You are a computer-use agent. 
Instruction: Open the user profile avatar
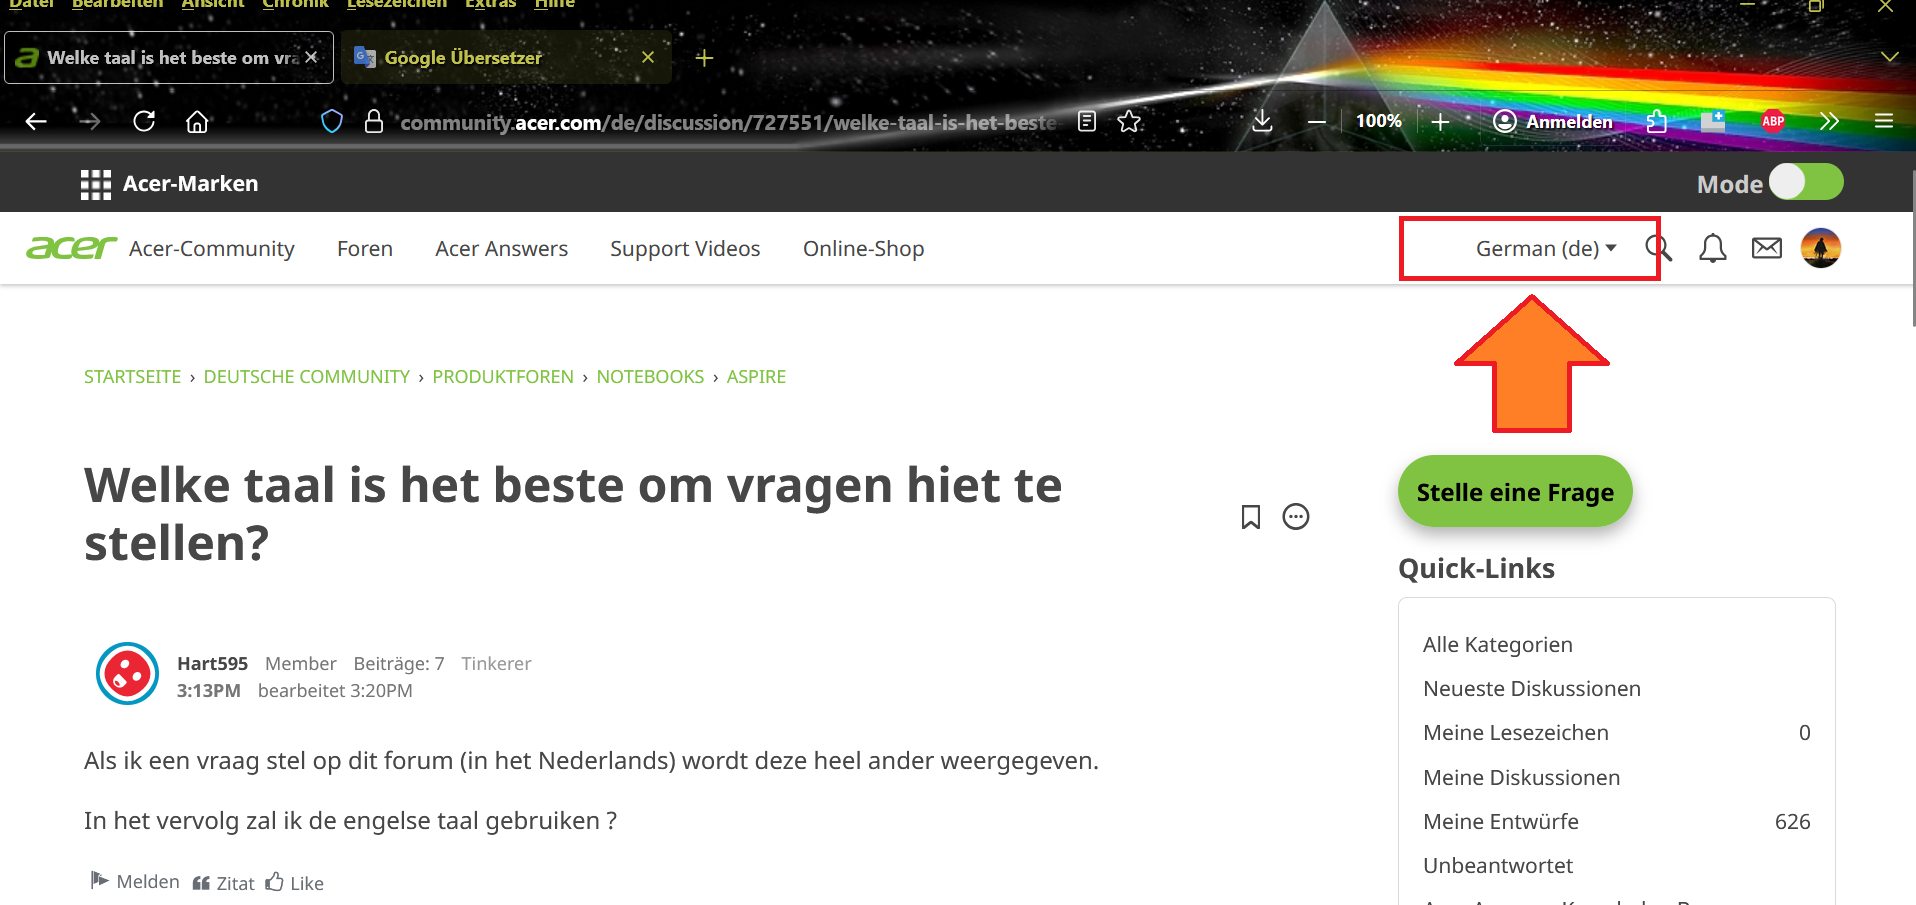click(x=1821, y=248)
